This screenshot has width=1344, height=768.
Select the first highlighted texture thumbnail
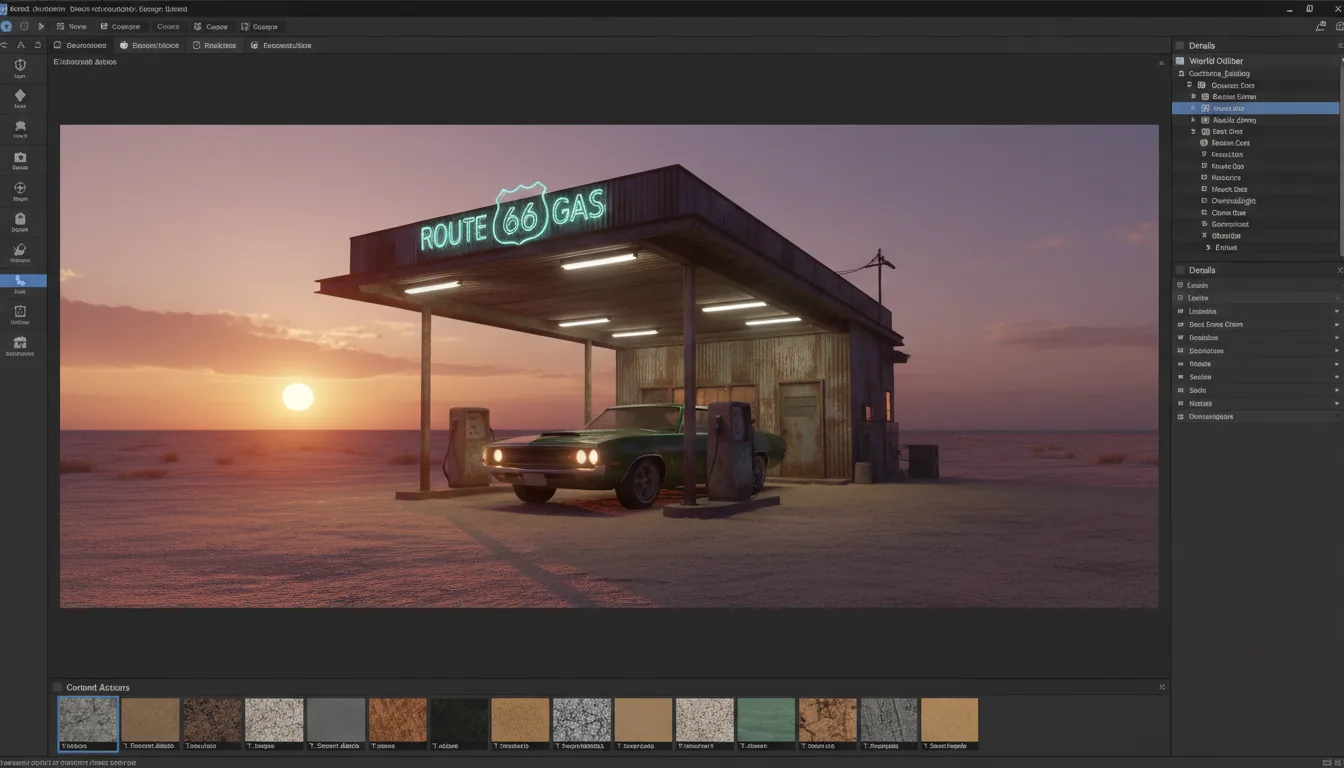tap(87, 722)
